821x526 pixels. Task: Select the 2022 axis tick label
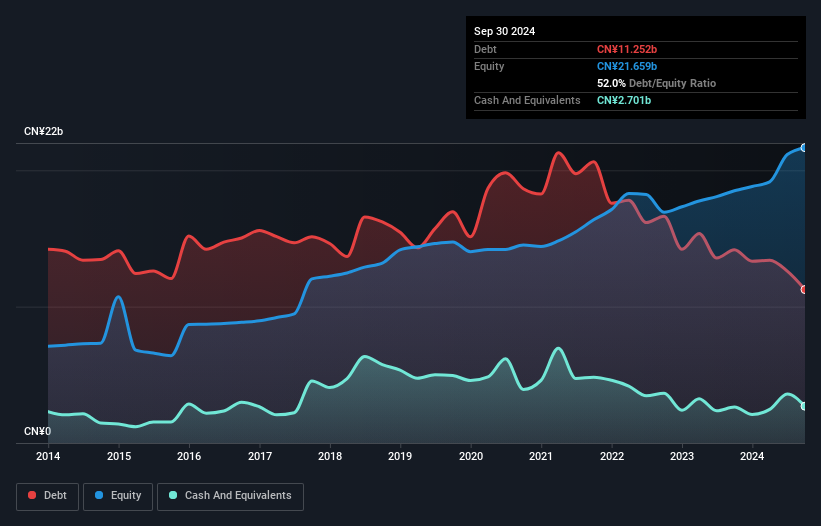click(x=612, y=457)
